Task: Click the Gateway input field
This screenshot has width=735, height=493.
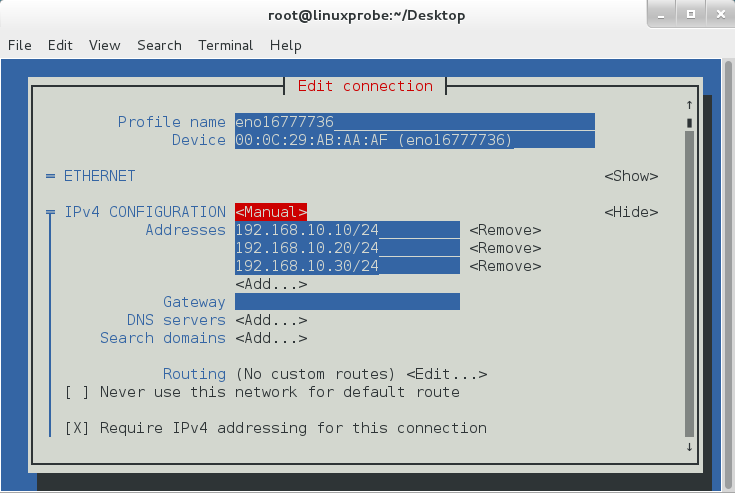Action: tap(347, 302)
